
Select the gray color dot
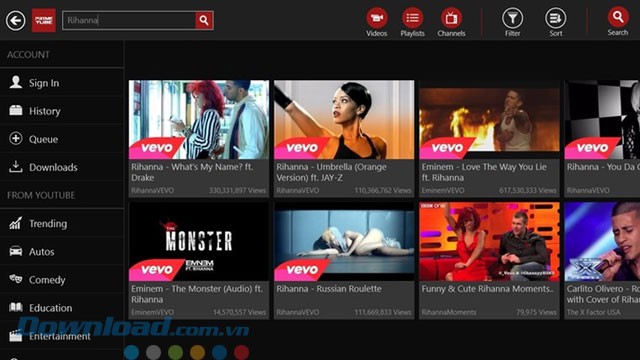[x=153, y=352]
